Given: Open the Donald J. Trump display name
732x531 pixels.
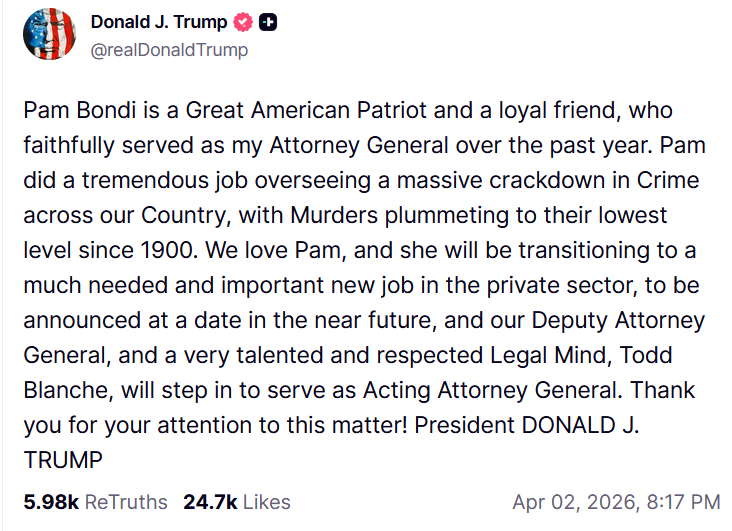Looking at the screenshot, I should 158,22.
